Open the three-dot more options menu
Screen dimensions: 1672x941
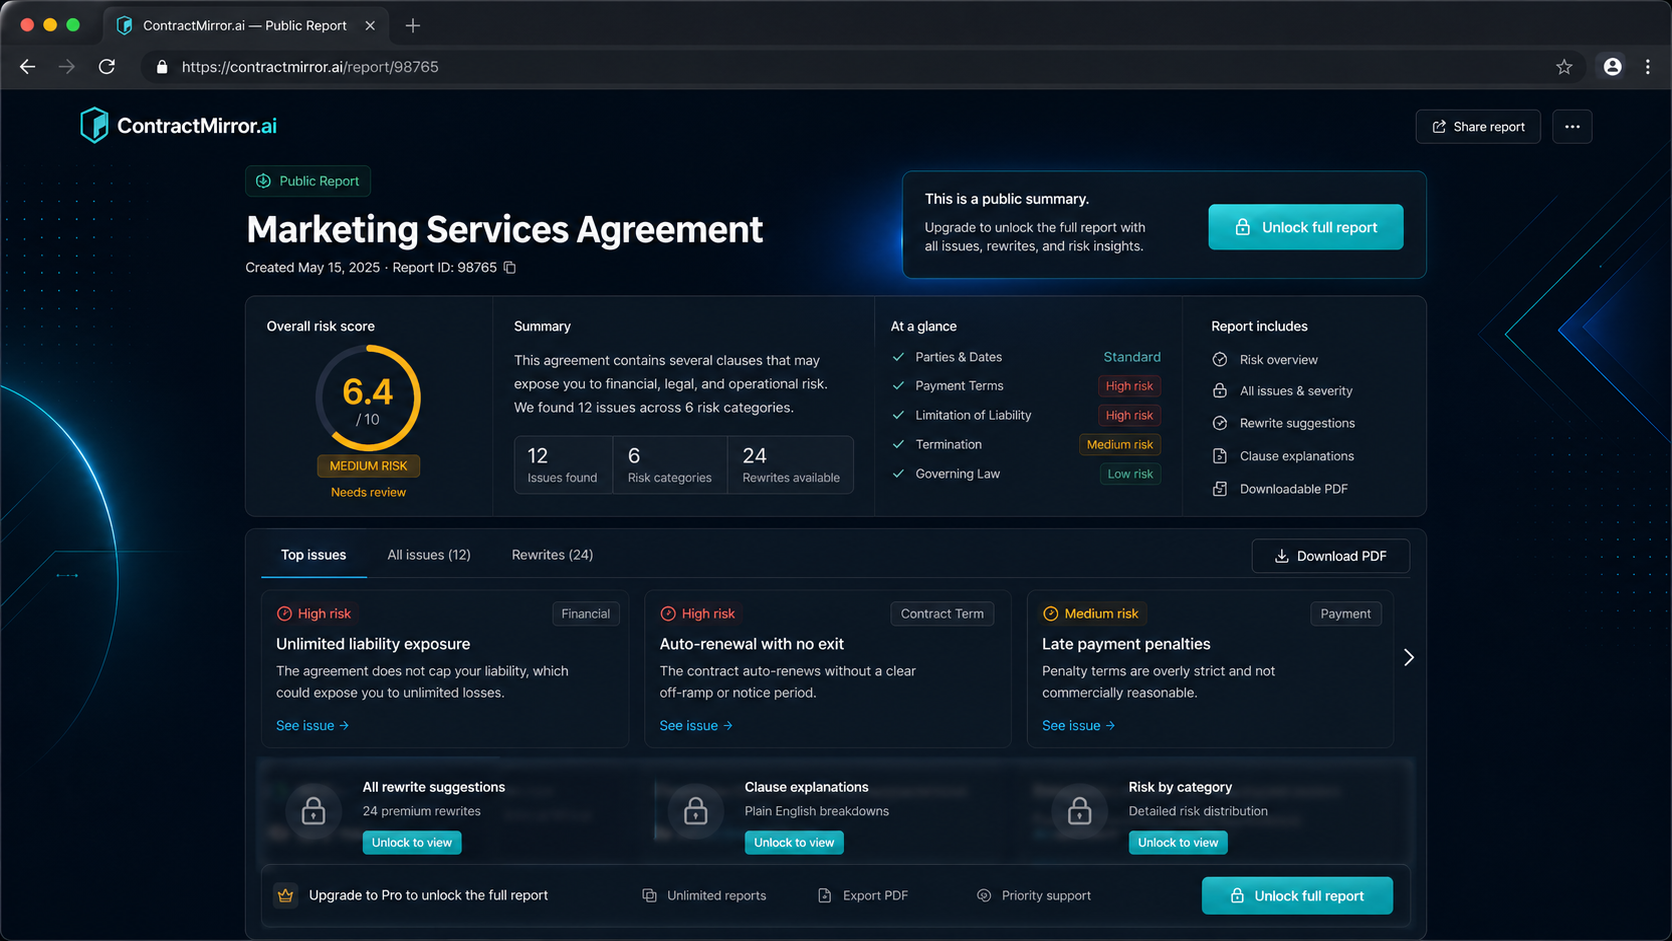click(1572, 127)
